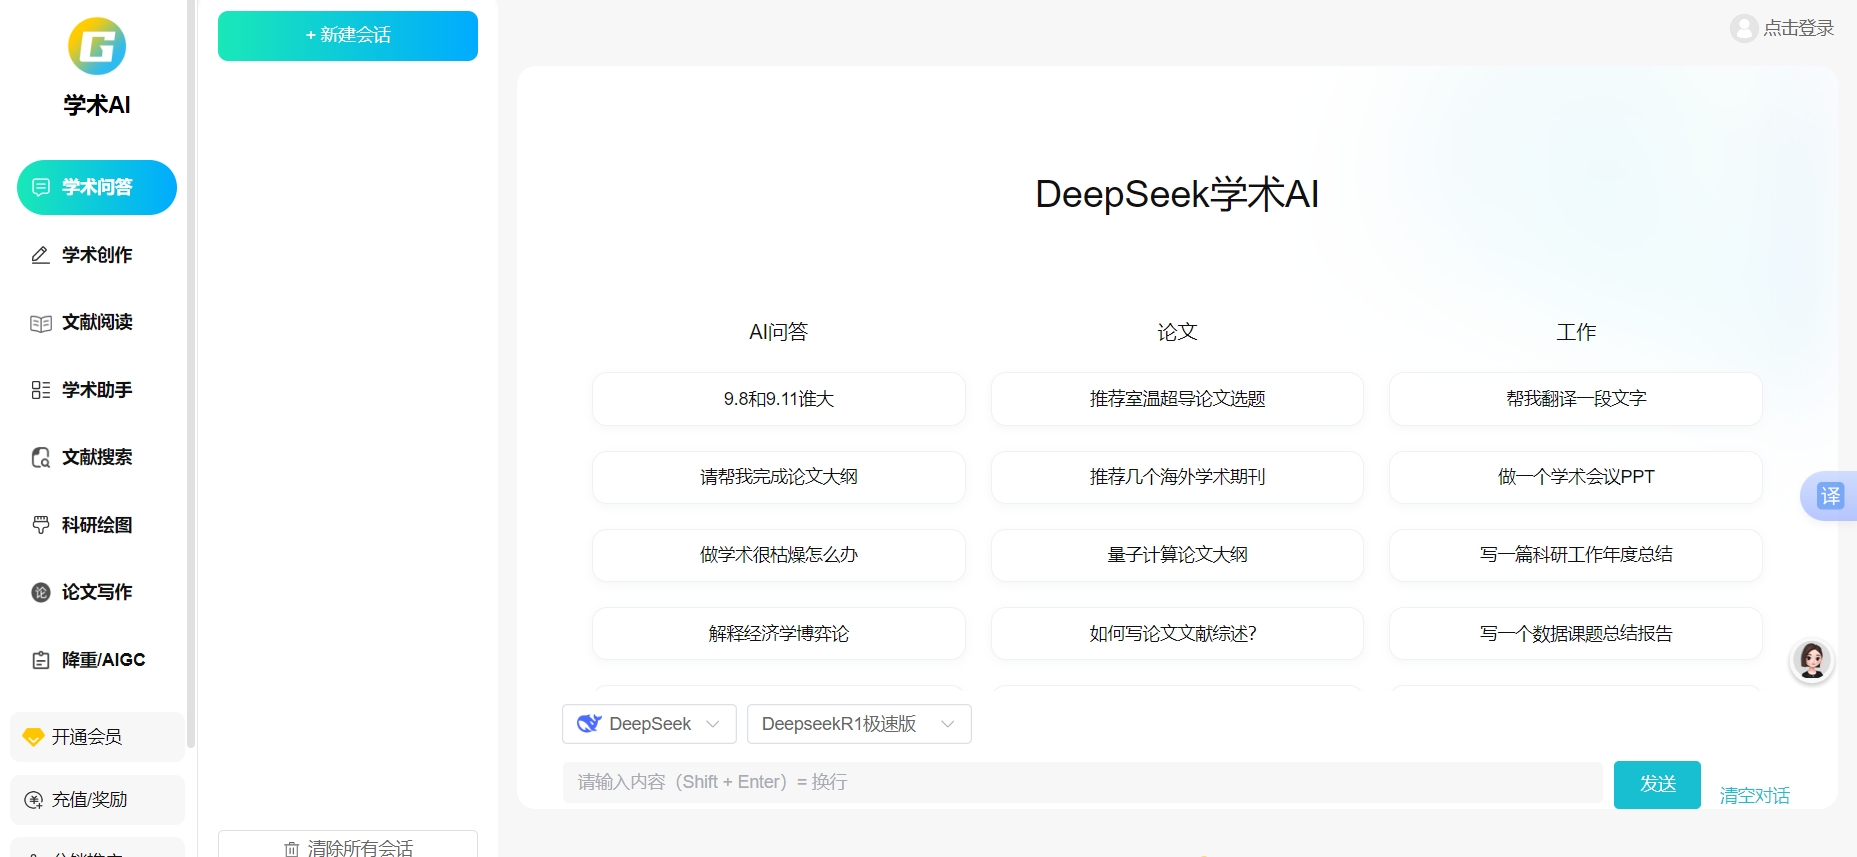
Task: Click the AI问答 column heading
Action: [778, 332]
